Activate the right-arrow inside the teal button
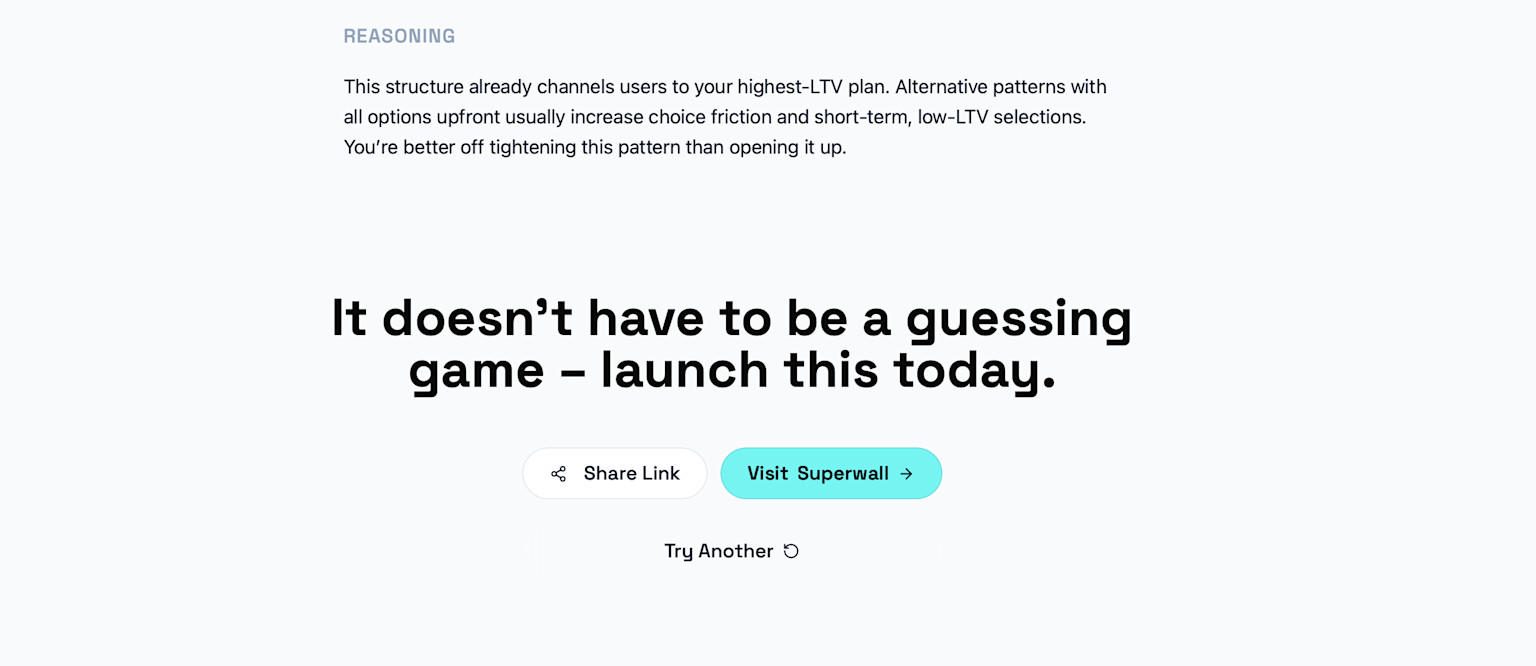Viewport: 1536px width, 666px height. 906,473
